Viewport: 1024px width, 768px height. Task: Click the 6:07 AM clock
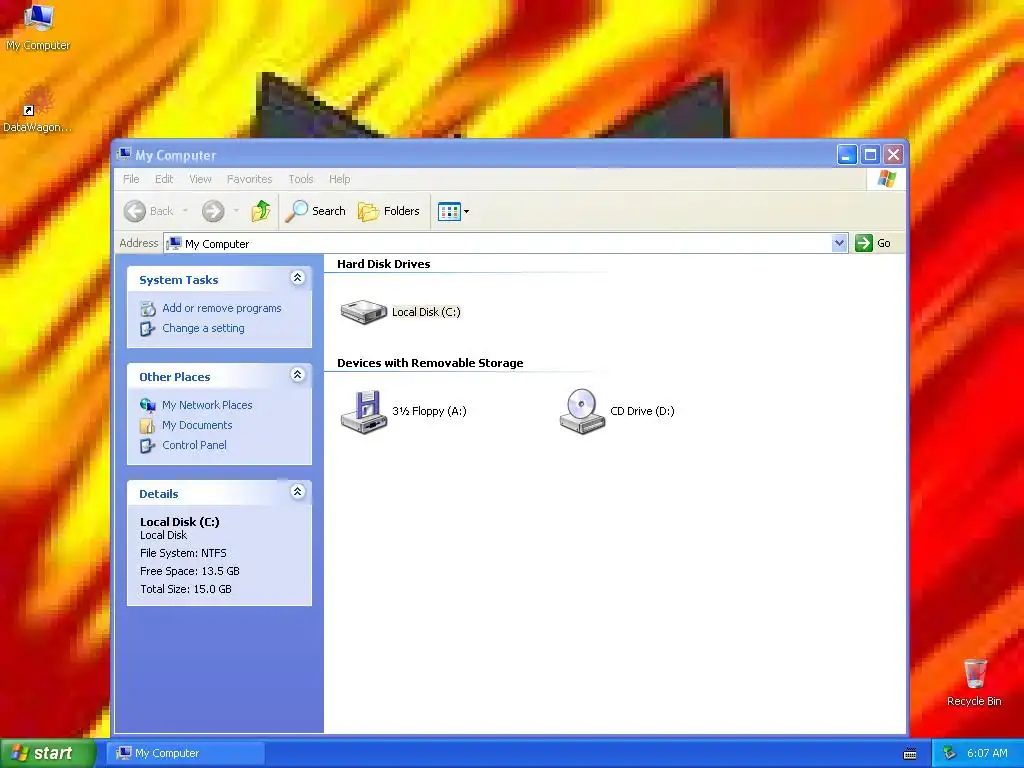(x=987, y=753)
